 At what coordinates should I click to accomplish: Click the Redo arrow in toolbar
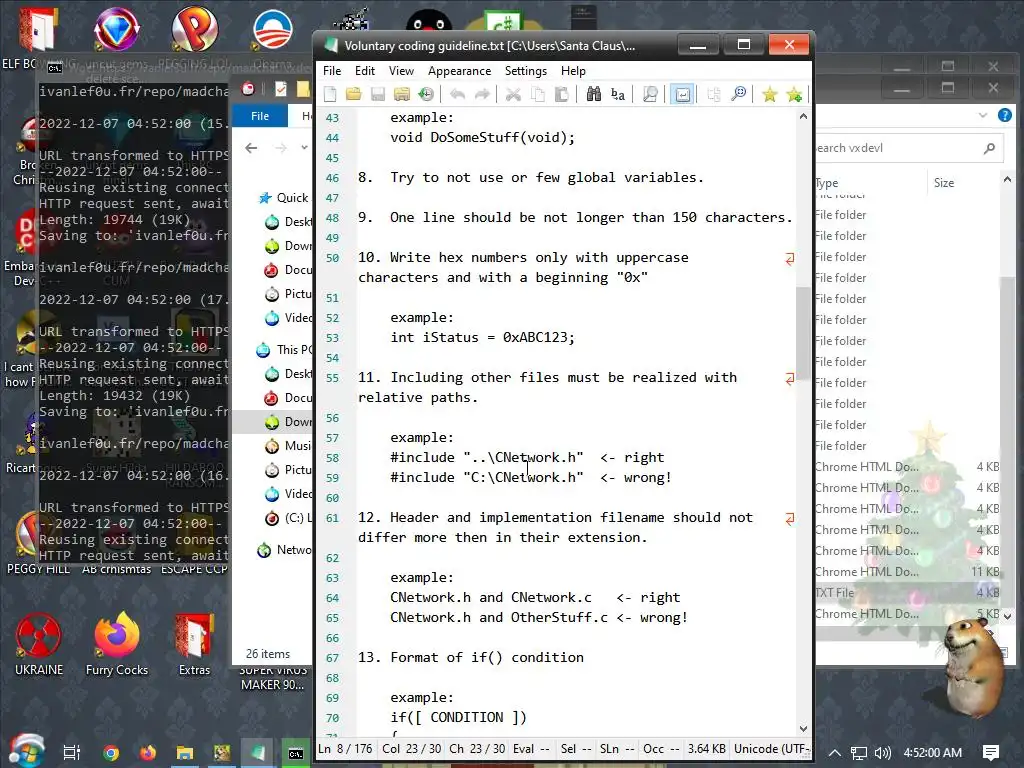coord(482,95)
